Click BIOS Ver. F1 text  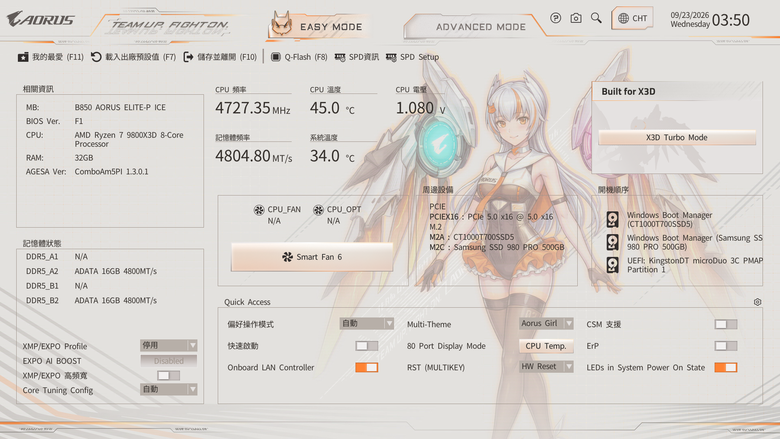[54, 121]
